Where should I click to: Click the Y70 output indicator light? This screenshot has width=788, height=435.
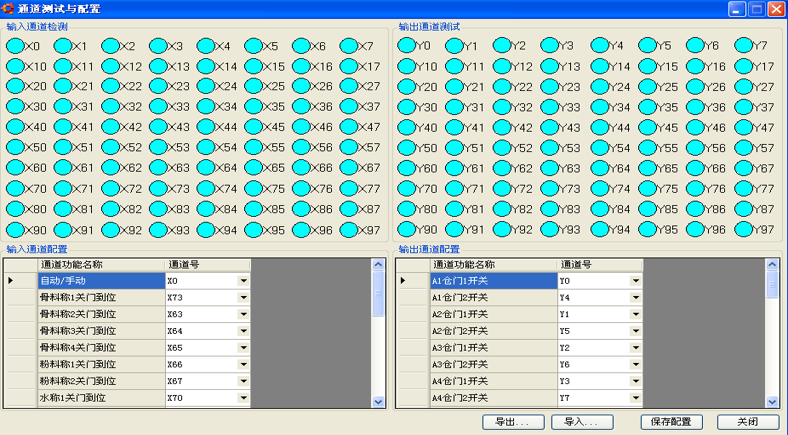click(x=406, y=188)
